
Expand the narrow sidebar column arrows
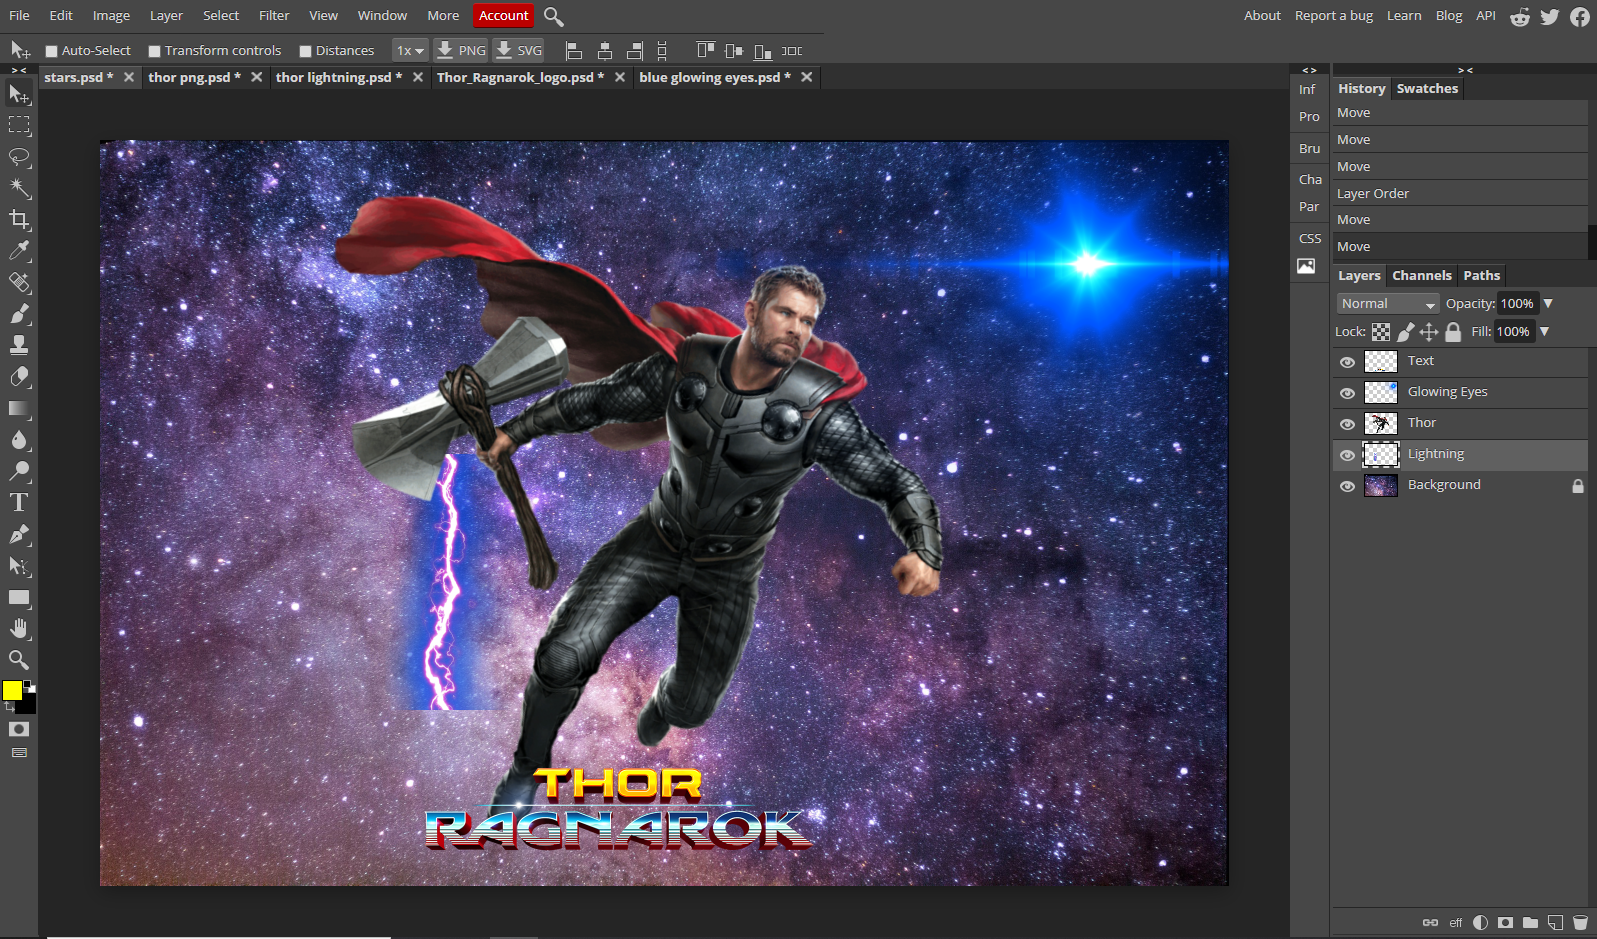[x=1309, y=70]
